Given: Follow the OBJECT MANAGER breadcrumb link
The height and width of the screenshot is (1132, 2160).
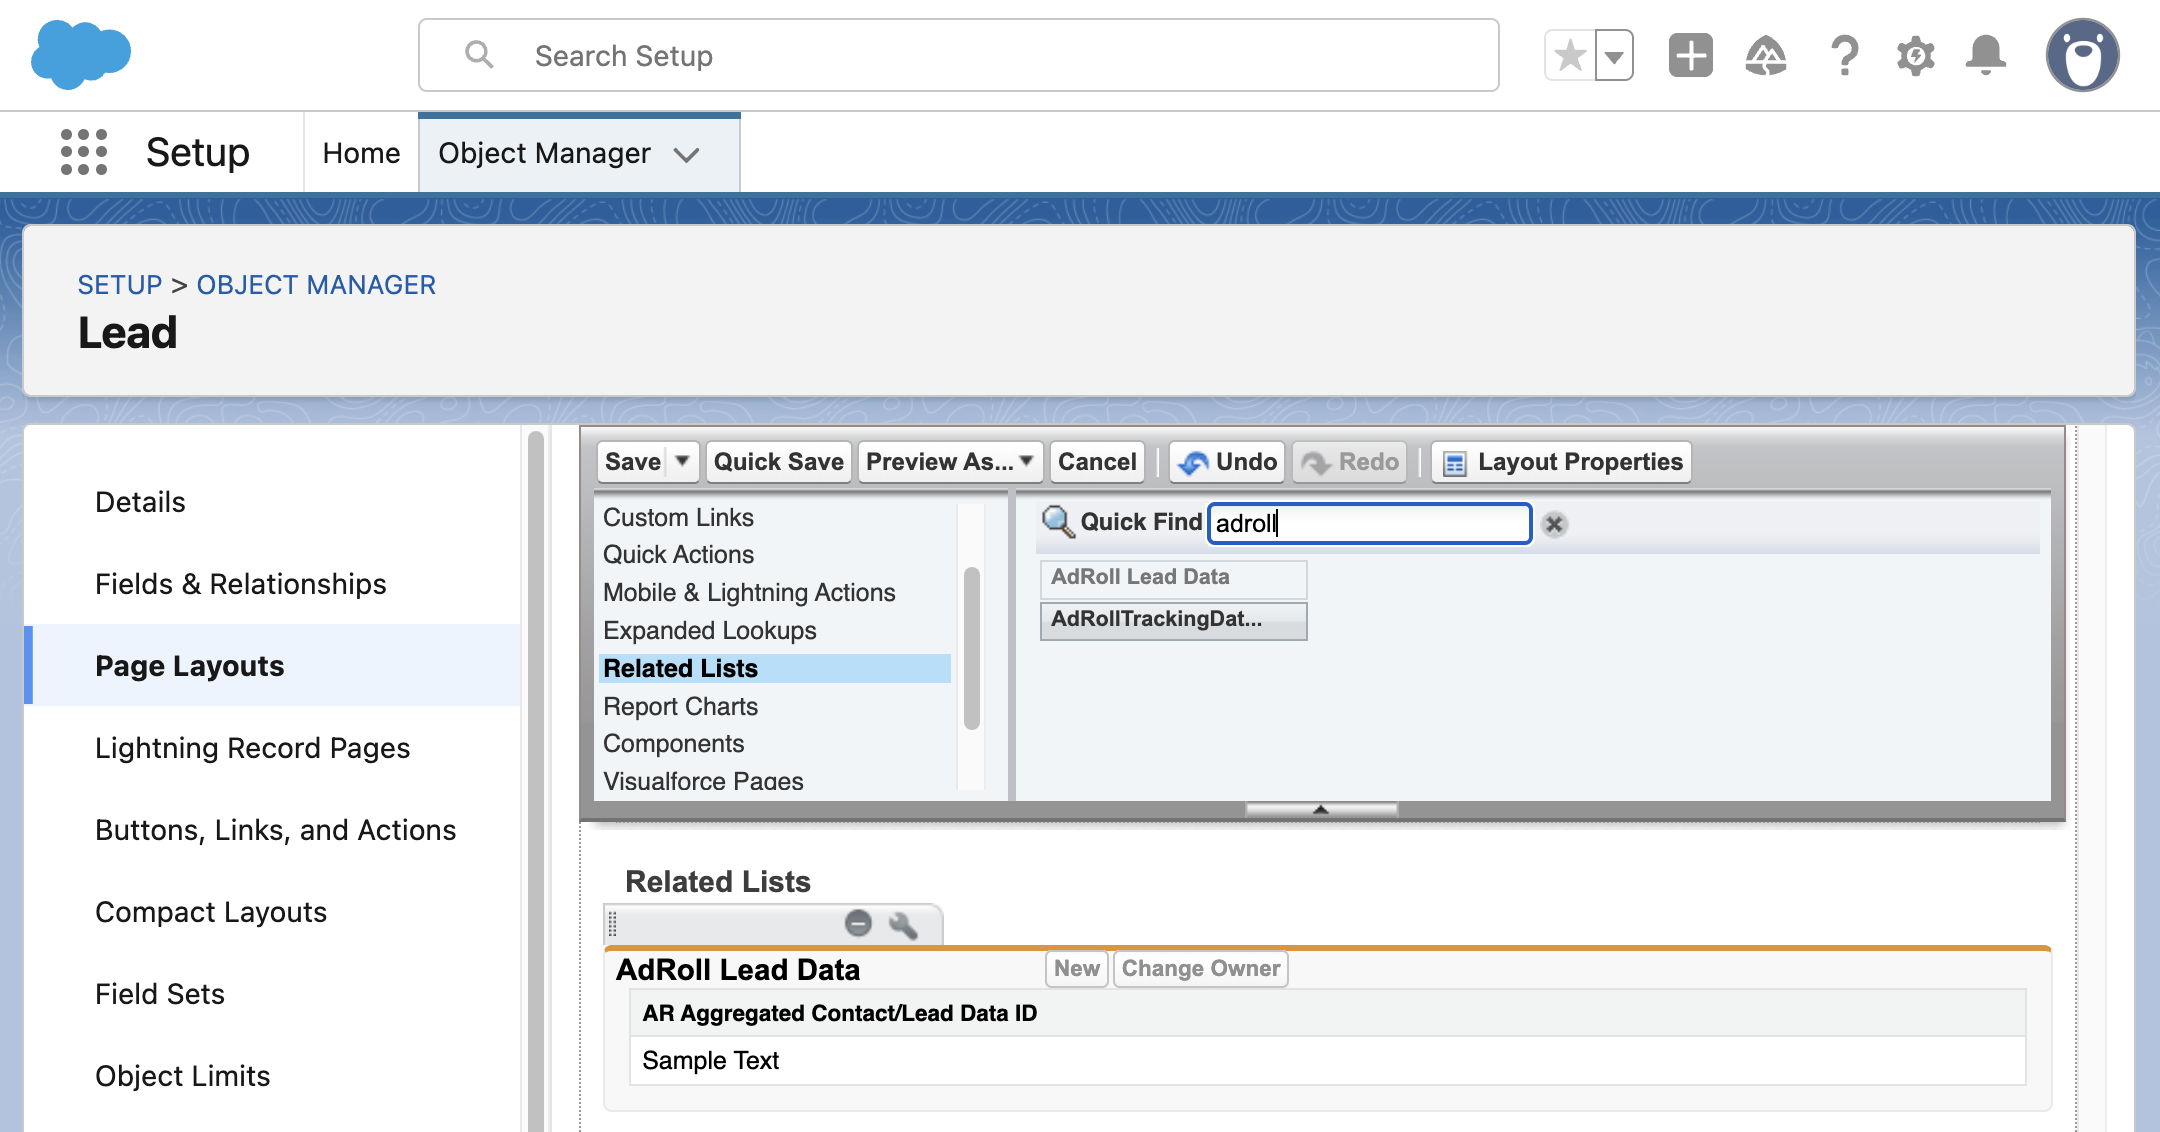Looking at the screenshot, I should click(x=316, y=285).
